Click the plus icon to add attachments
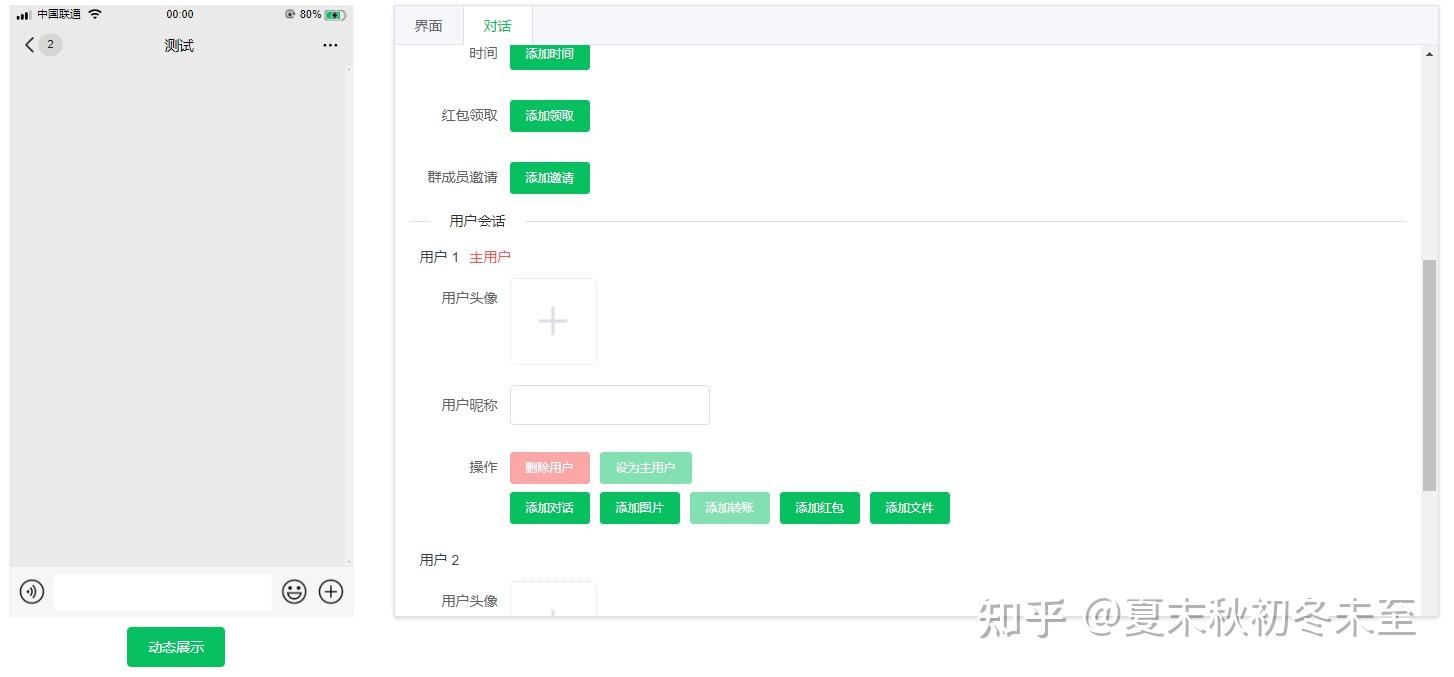1454x677 pixels. click(331, 591)
